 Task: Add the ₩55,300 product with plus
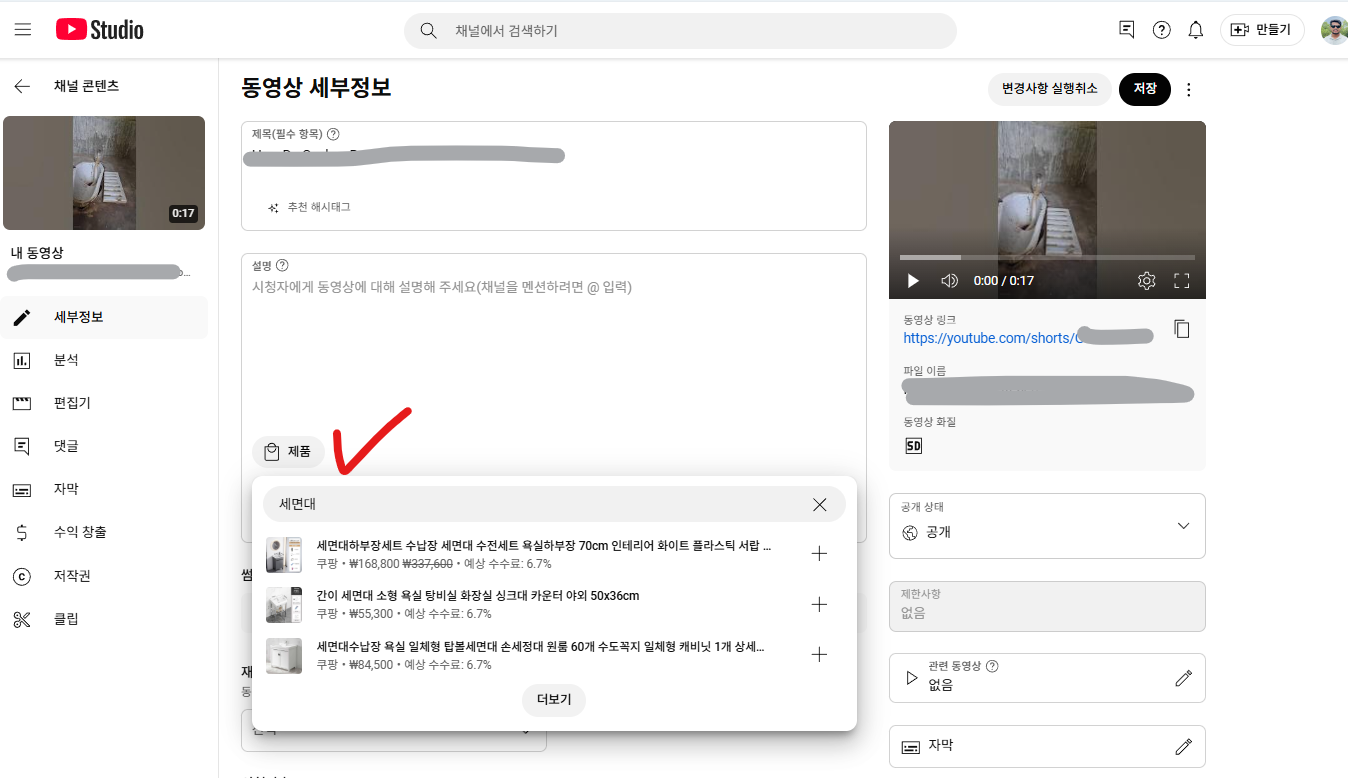(x=819, y=604)
